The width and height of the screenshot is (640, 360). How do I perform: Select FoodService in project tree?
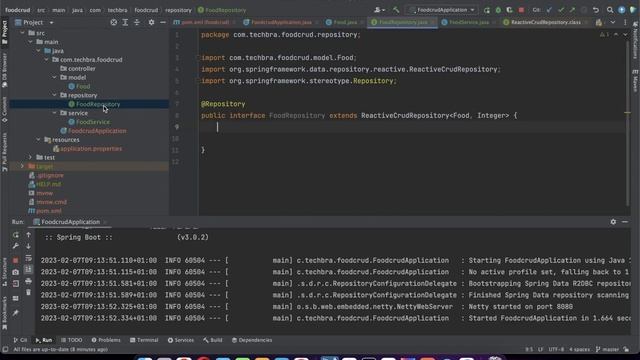[x=93, y=122]
